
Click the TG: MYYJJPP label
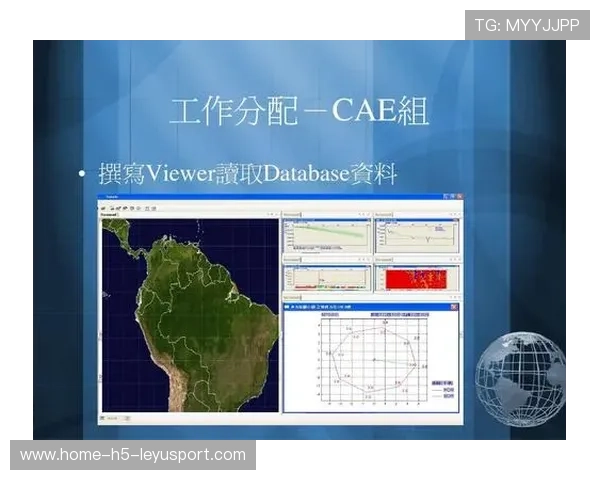[x=527, y=25]
